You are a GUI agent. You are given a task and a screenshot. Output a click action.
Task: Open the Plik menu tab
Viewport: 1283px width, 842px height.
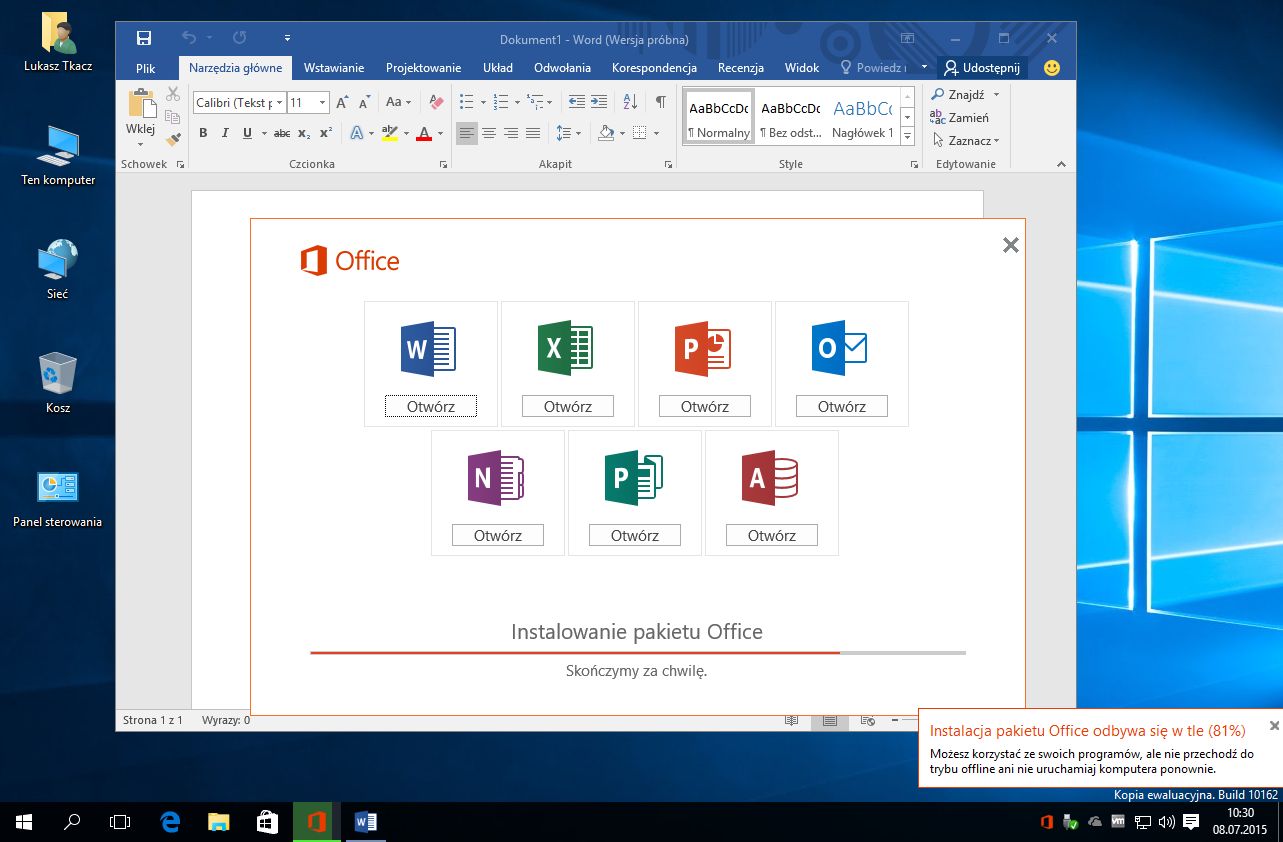[x=146, y=68]
